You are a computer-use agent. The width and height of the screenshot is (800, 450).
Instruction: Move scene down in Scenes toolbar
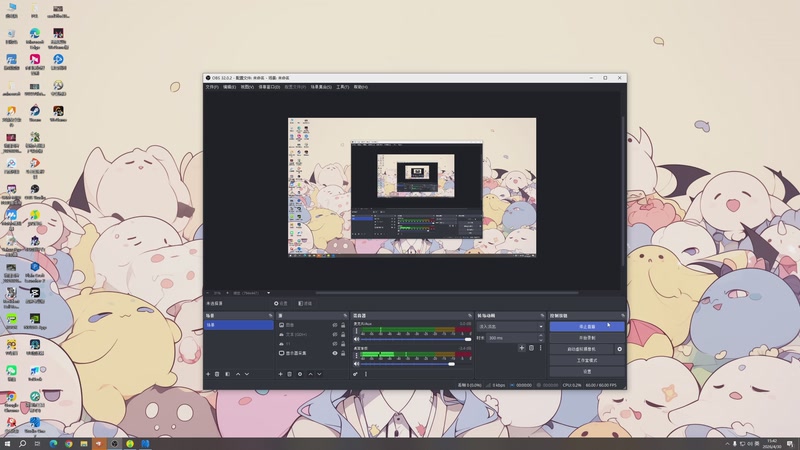[x=247, y=374]
